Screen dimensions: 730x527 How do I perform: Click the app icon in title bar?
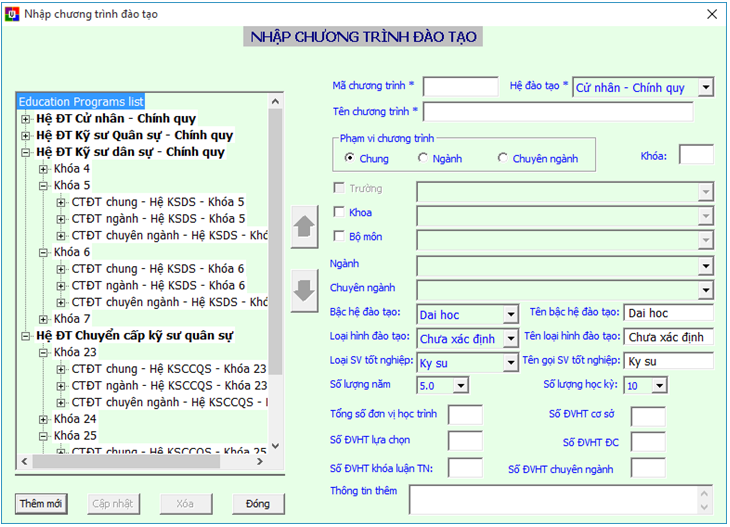click(11, 14)
